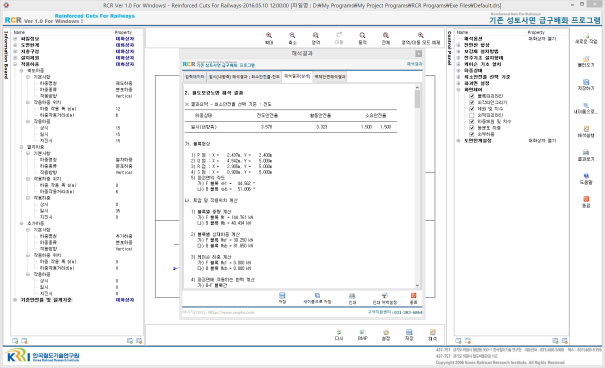Click the KRRI logo at bottom left
Screen dimensions: 605x368
pyautogui.click(x=42, y=356)
